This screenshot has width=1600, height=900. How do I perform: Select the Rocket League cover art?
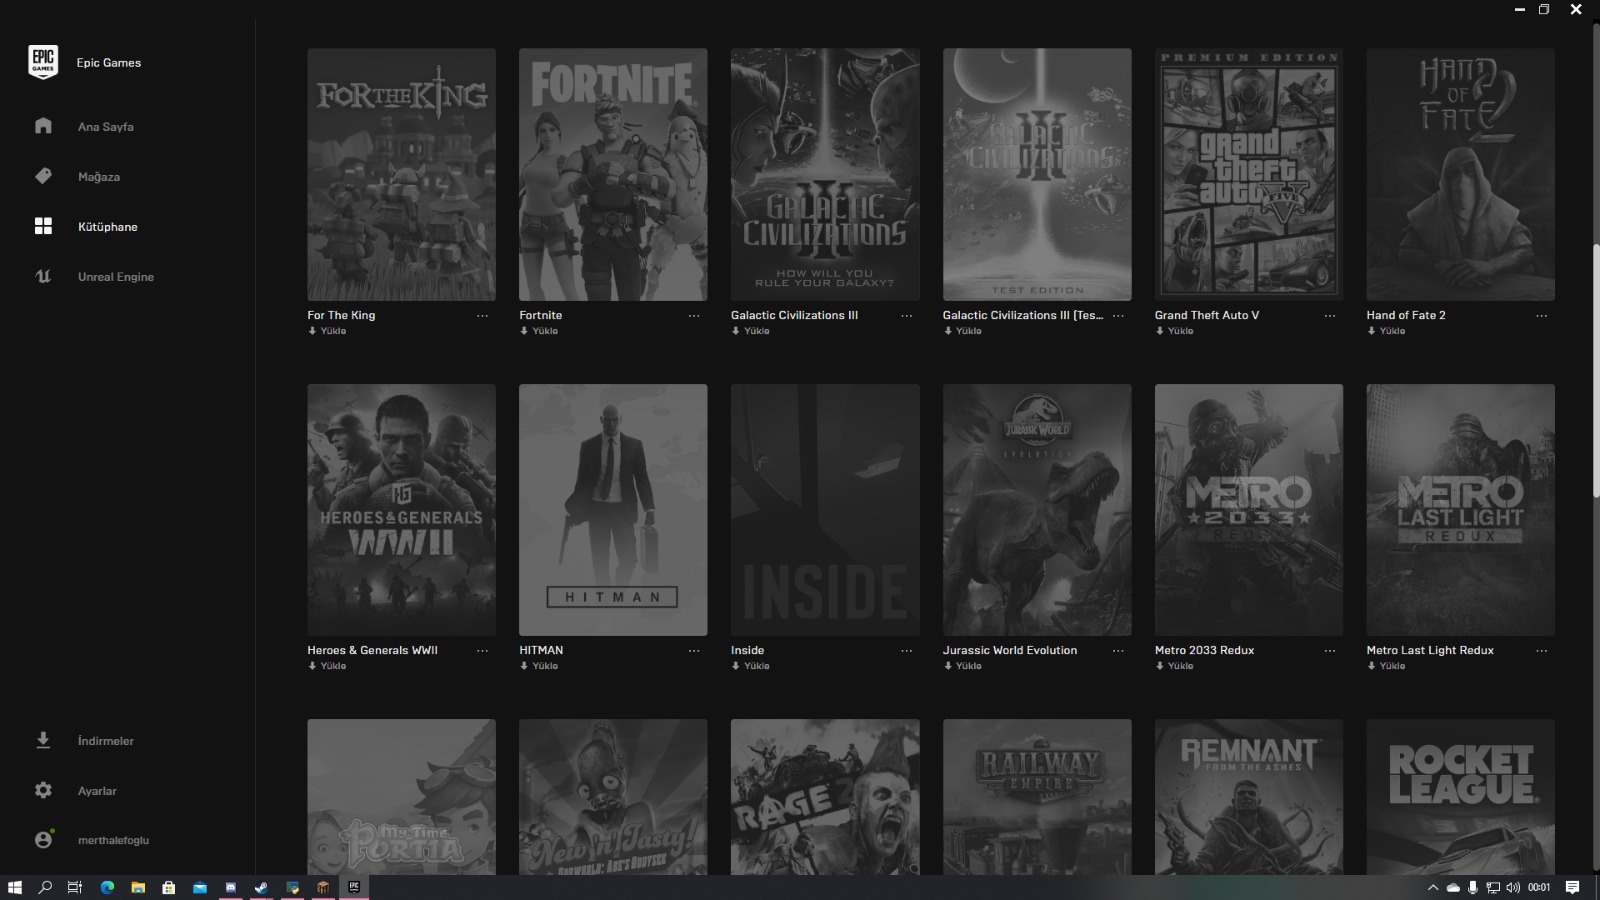tap(1461, 797)
